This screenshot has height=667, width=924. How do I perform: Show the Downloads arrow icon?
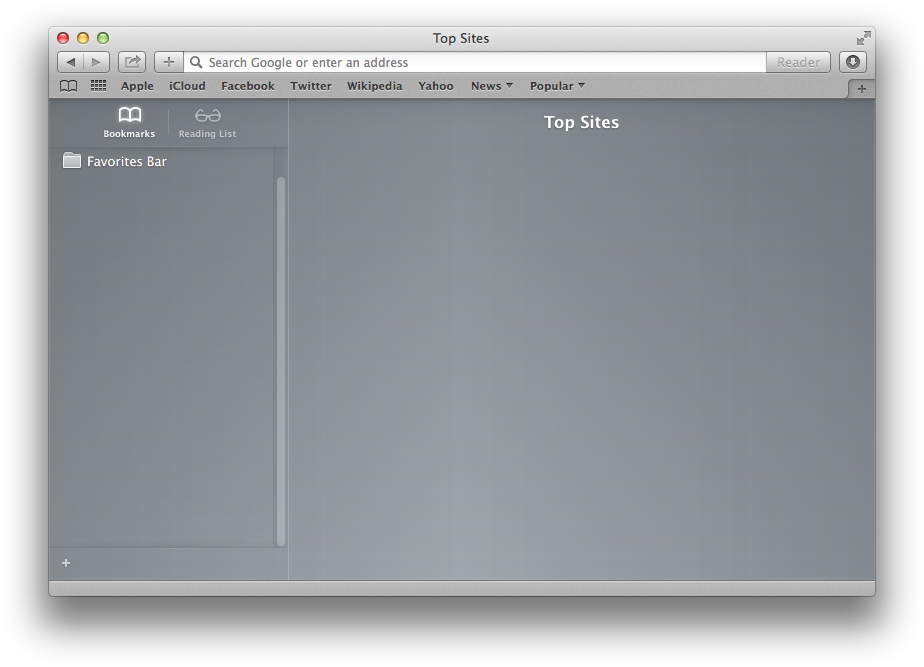(x=852, y=62)
